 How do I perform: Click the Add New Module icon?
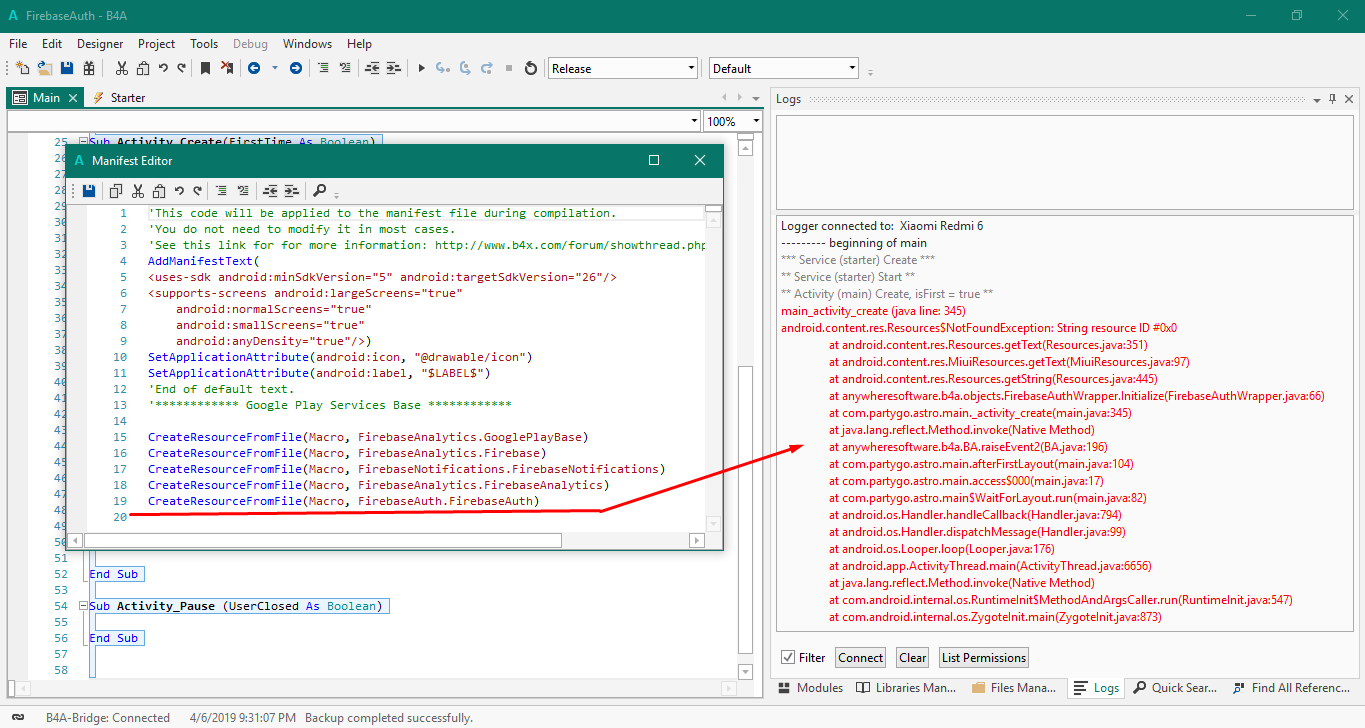[22, 68]
